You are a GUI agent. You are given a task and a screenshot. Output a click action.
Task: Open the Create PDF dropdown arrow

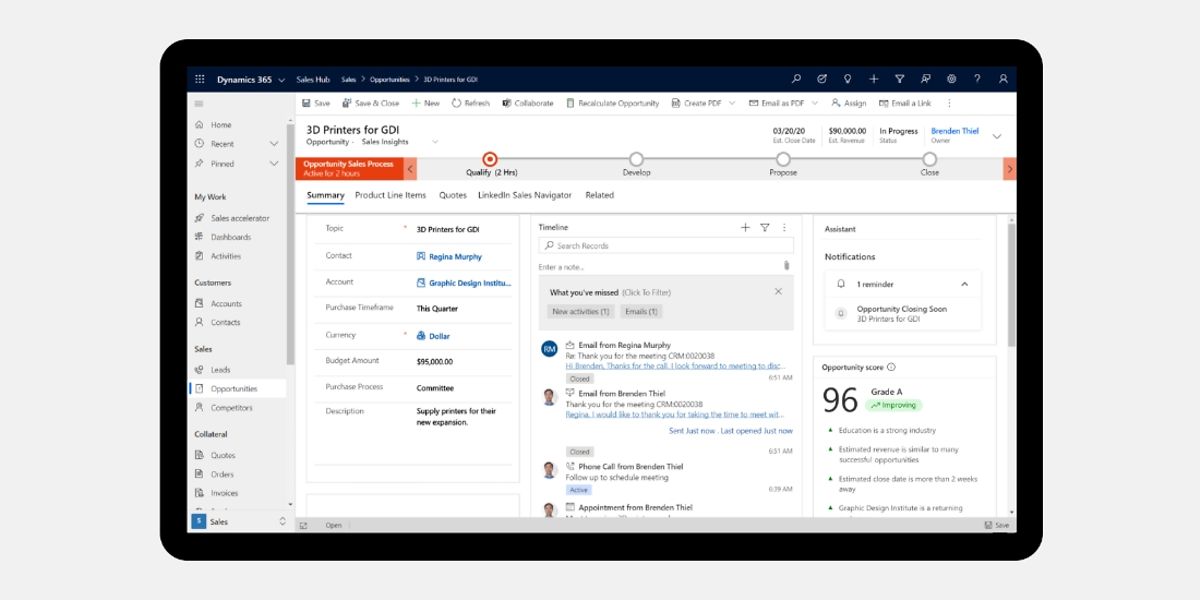(732, 103)
